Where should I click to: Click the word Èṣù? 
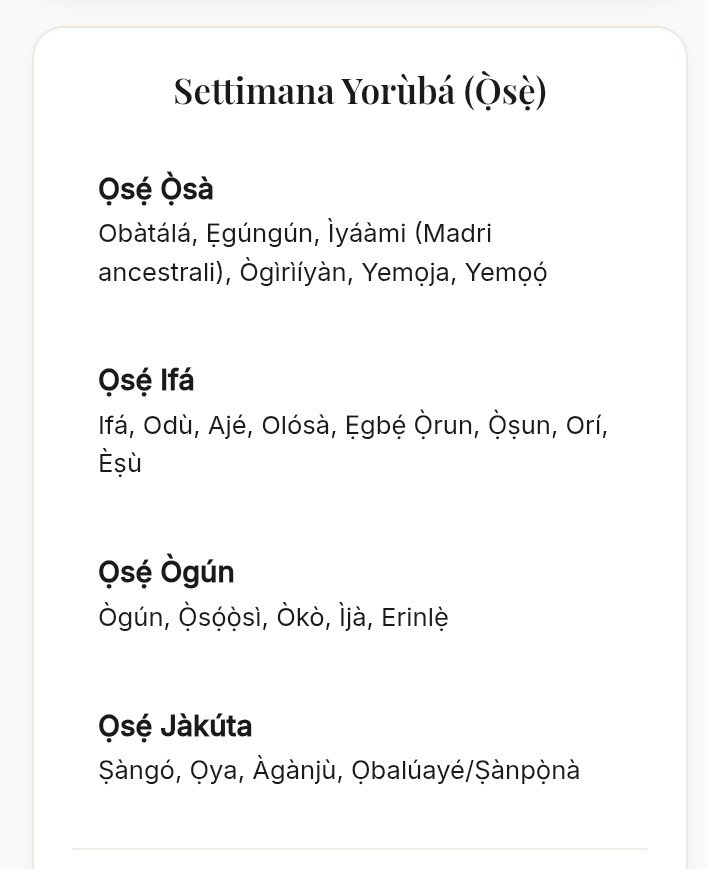tap(120, 464)
